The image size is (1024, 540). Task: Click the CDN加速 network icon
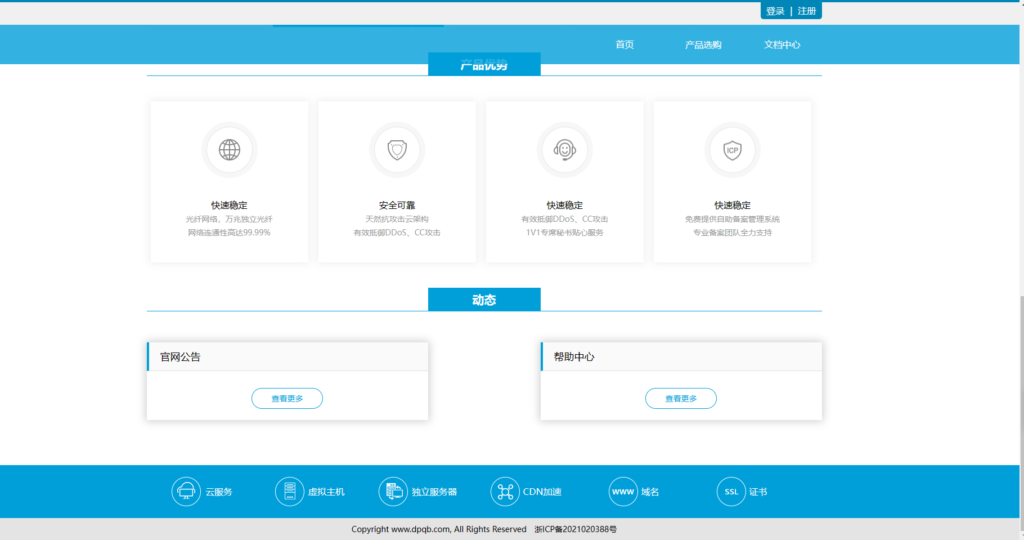pyautogui.click(x=505, y=491)
